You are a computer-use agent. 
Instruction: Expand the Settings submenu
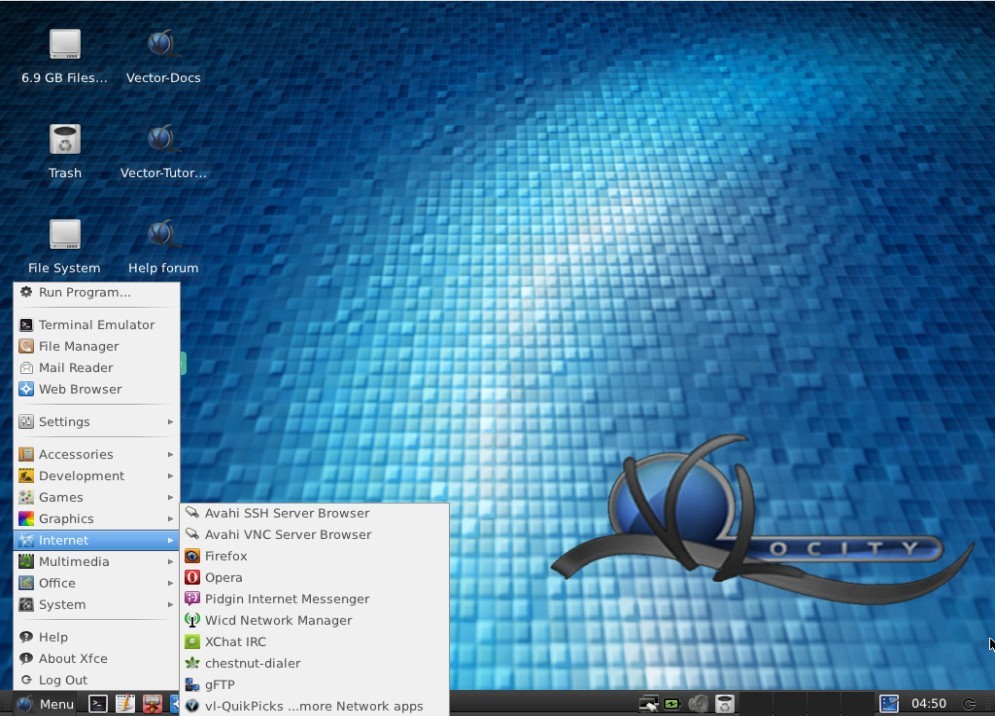pyautogui.click(x=96, y=422)
